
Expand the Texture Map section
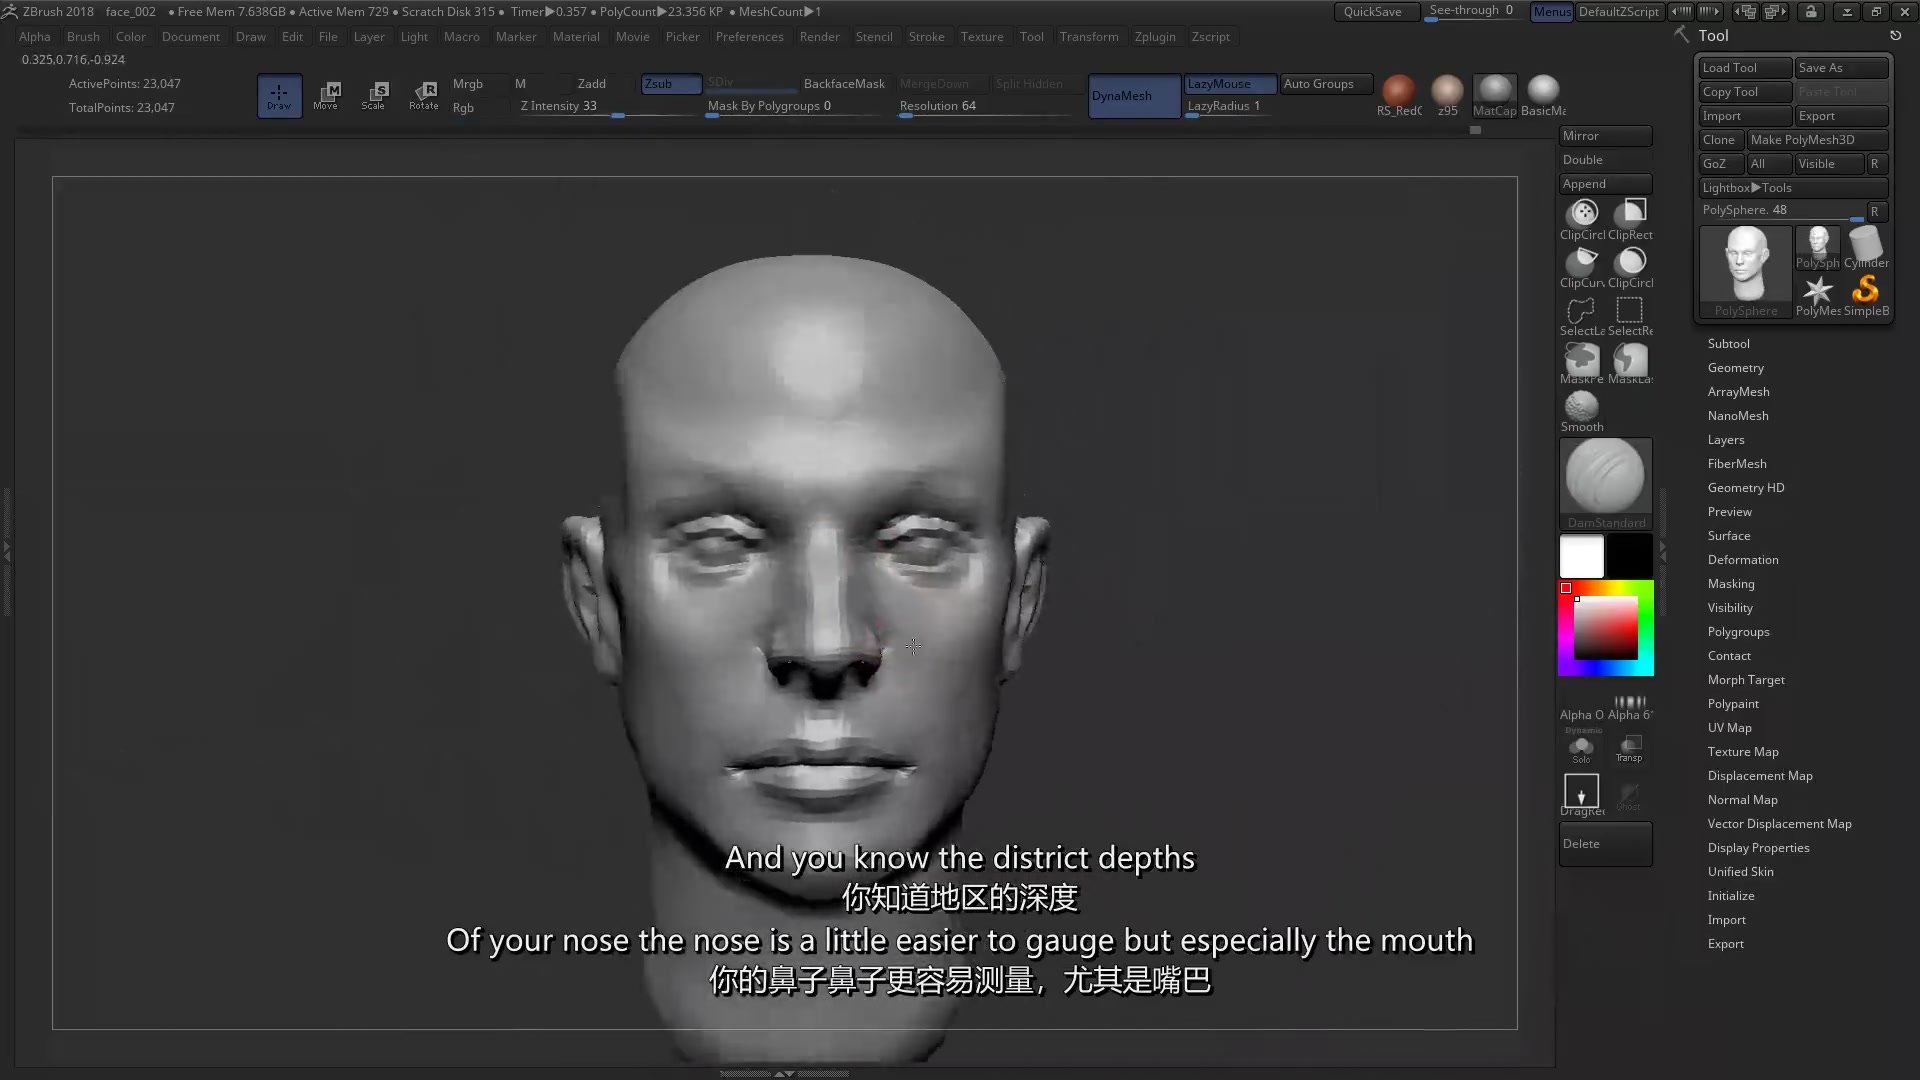(x=1743, y=750)
